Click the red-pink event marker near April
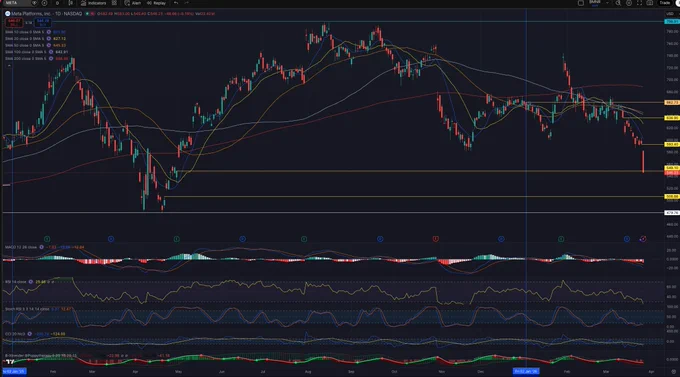The width and height of the screenshot is (680, 377). tap(643, 239)
